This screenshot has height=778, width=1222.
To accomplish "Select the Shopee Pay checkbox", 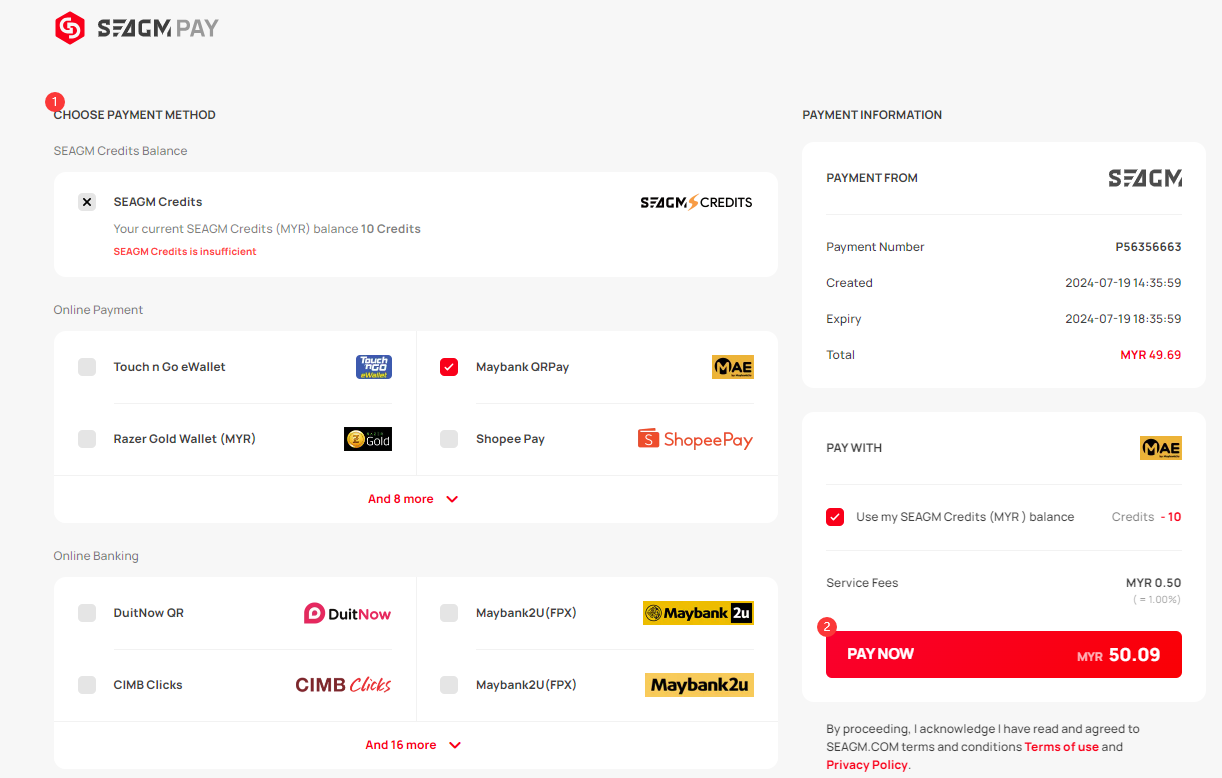I will (x=449, y=439).
